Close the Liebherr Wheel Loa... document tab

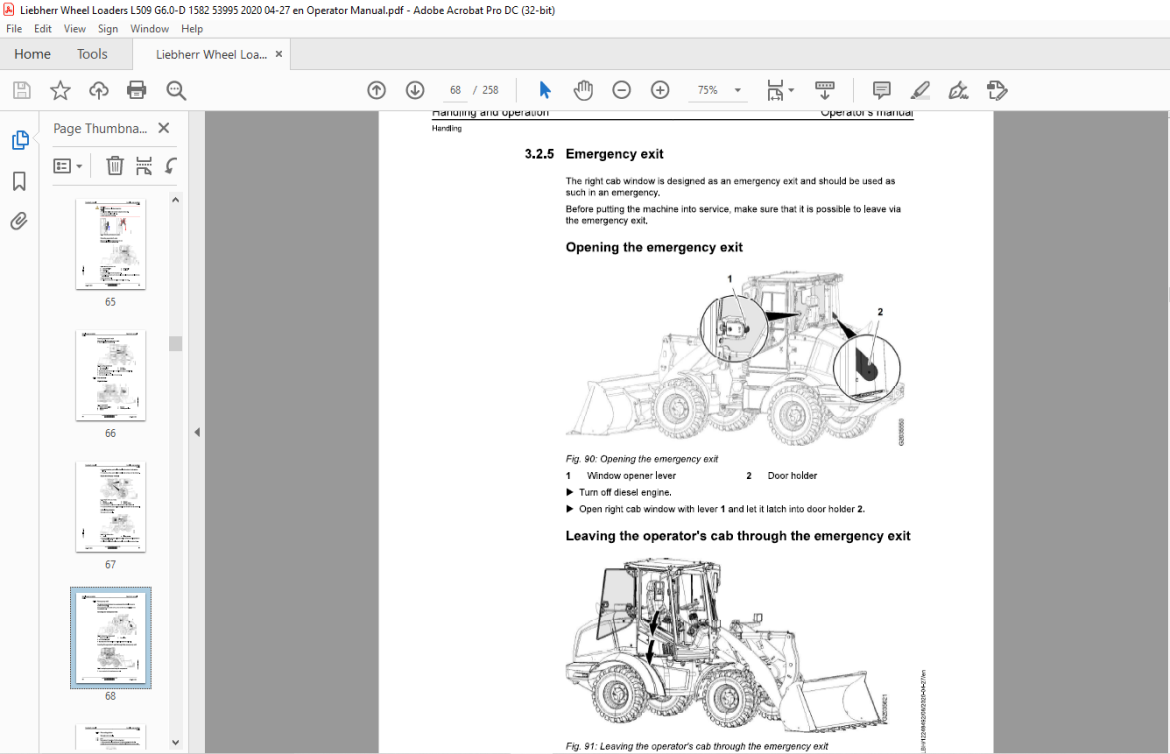(x=279, y=54)
